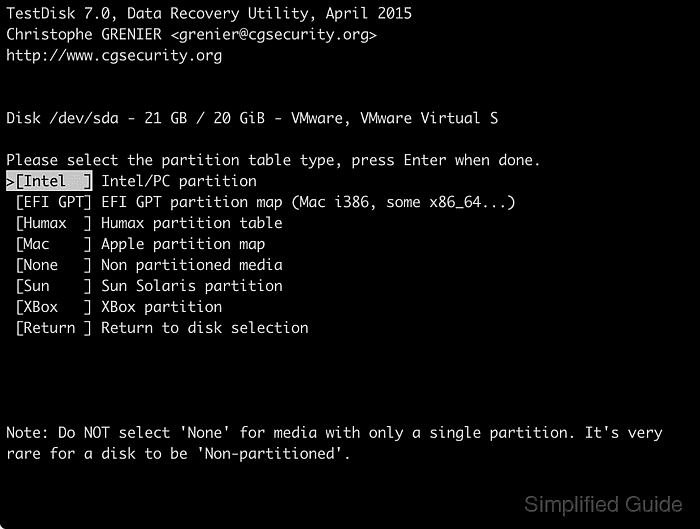Click the 'Disk /dev/sda' information line

tap(252, 118)
